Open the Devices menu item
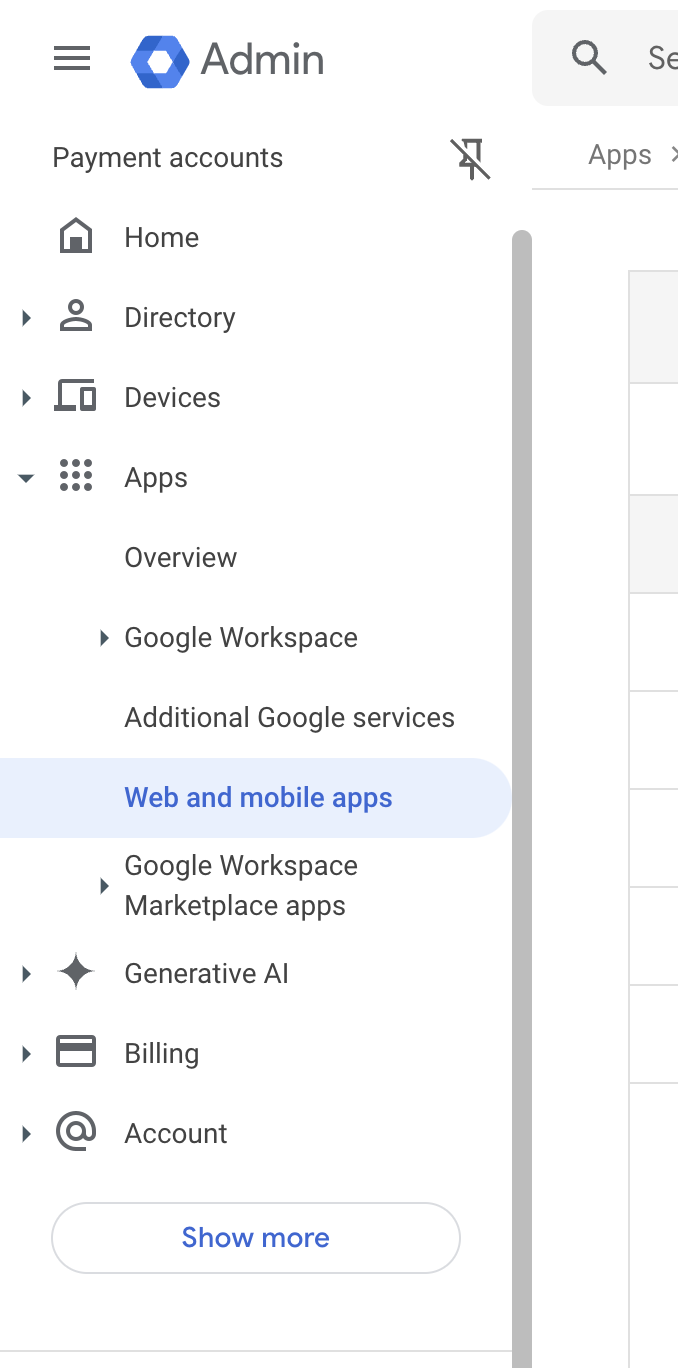 [x=172, y=398]
